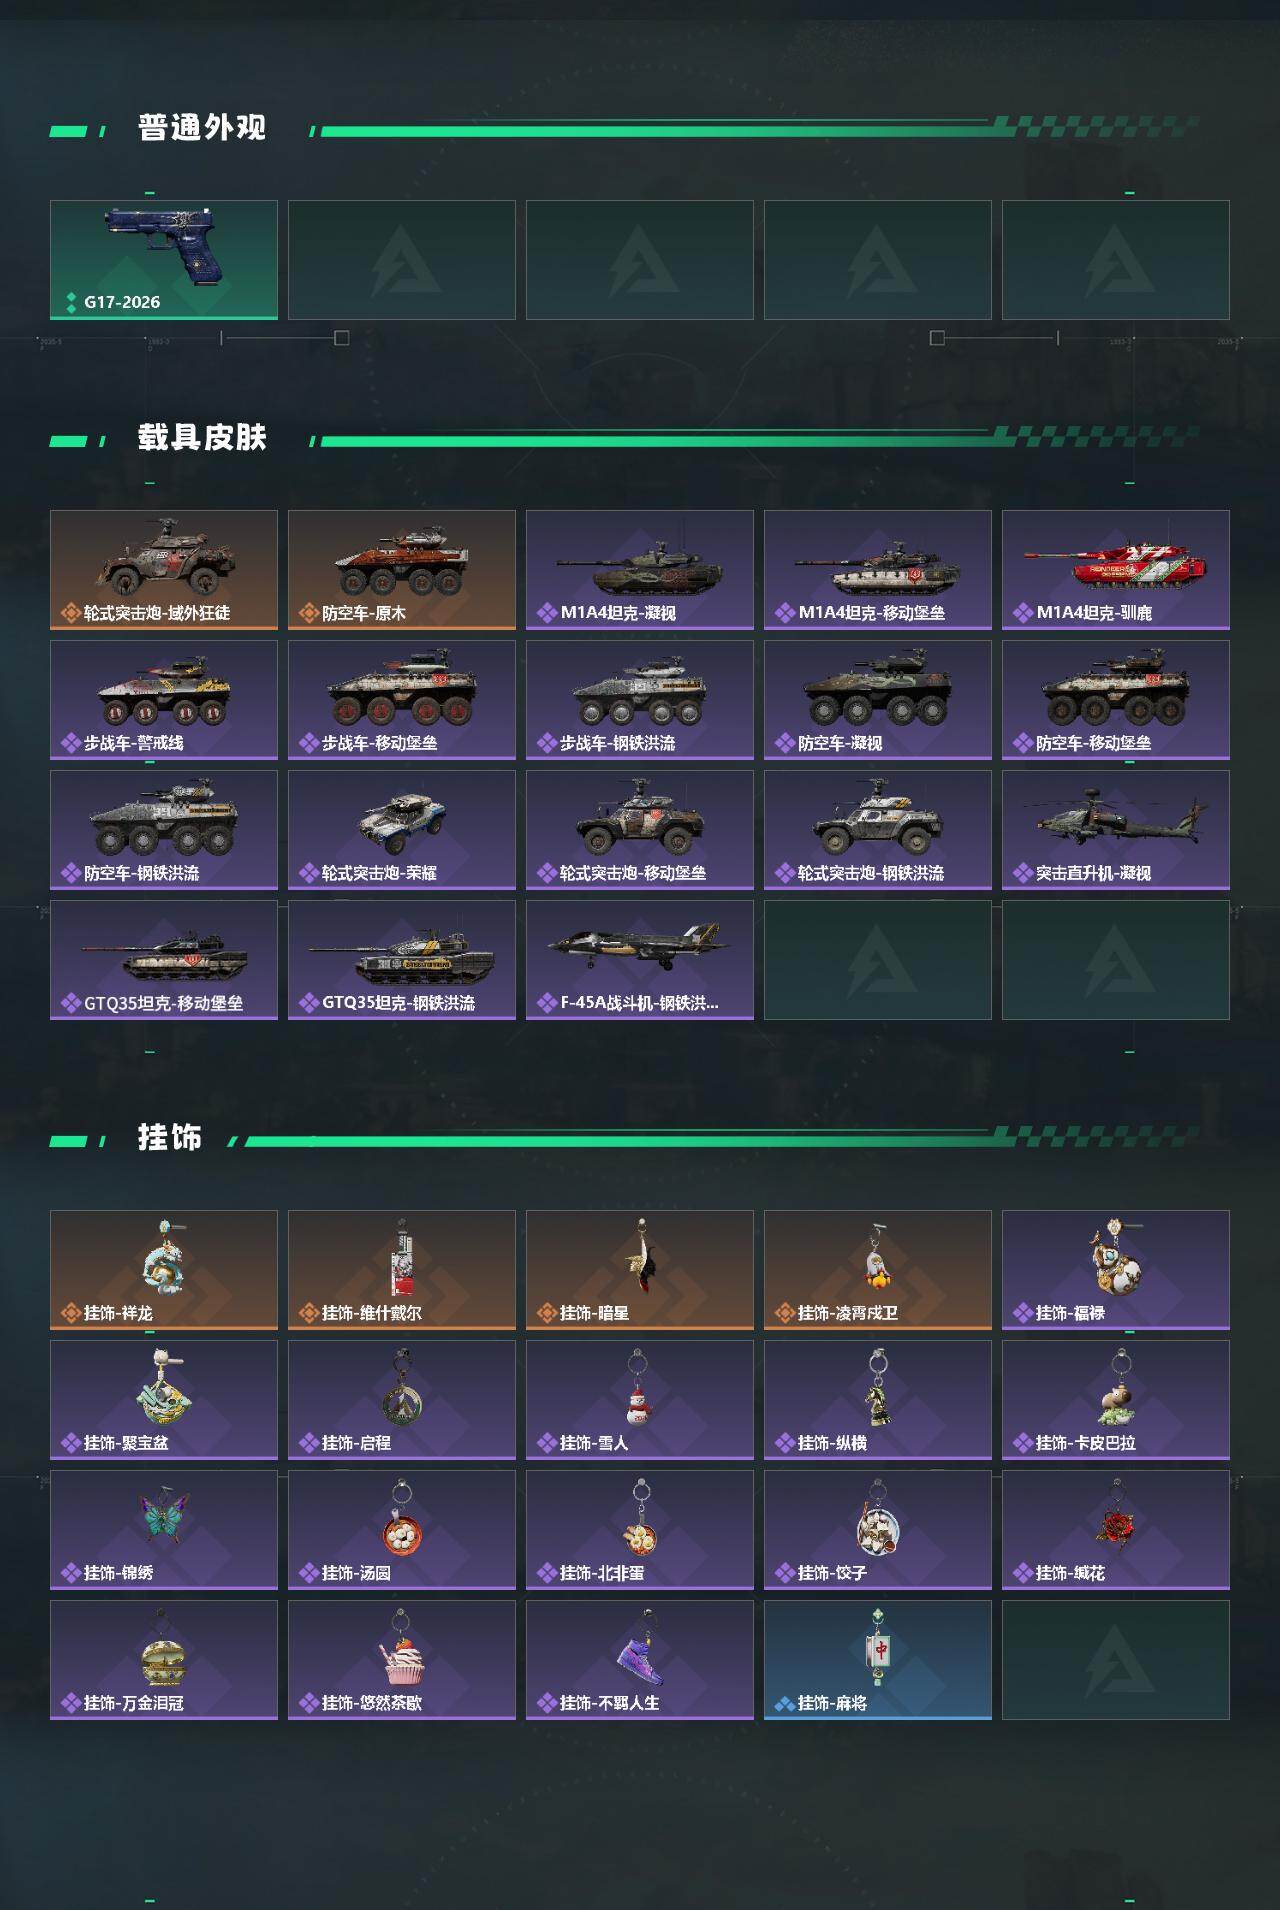Click the 挂饰 section header
This screenshot has height=1910, width=1280.
click(x=170, y=1138)
